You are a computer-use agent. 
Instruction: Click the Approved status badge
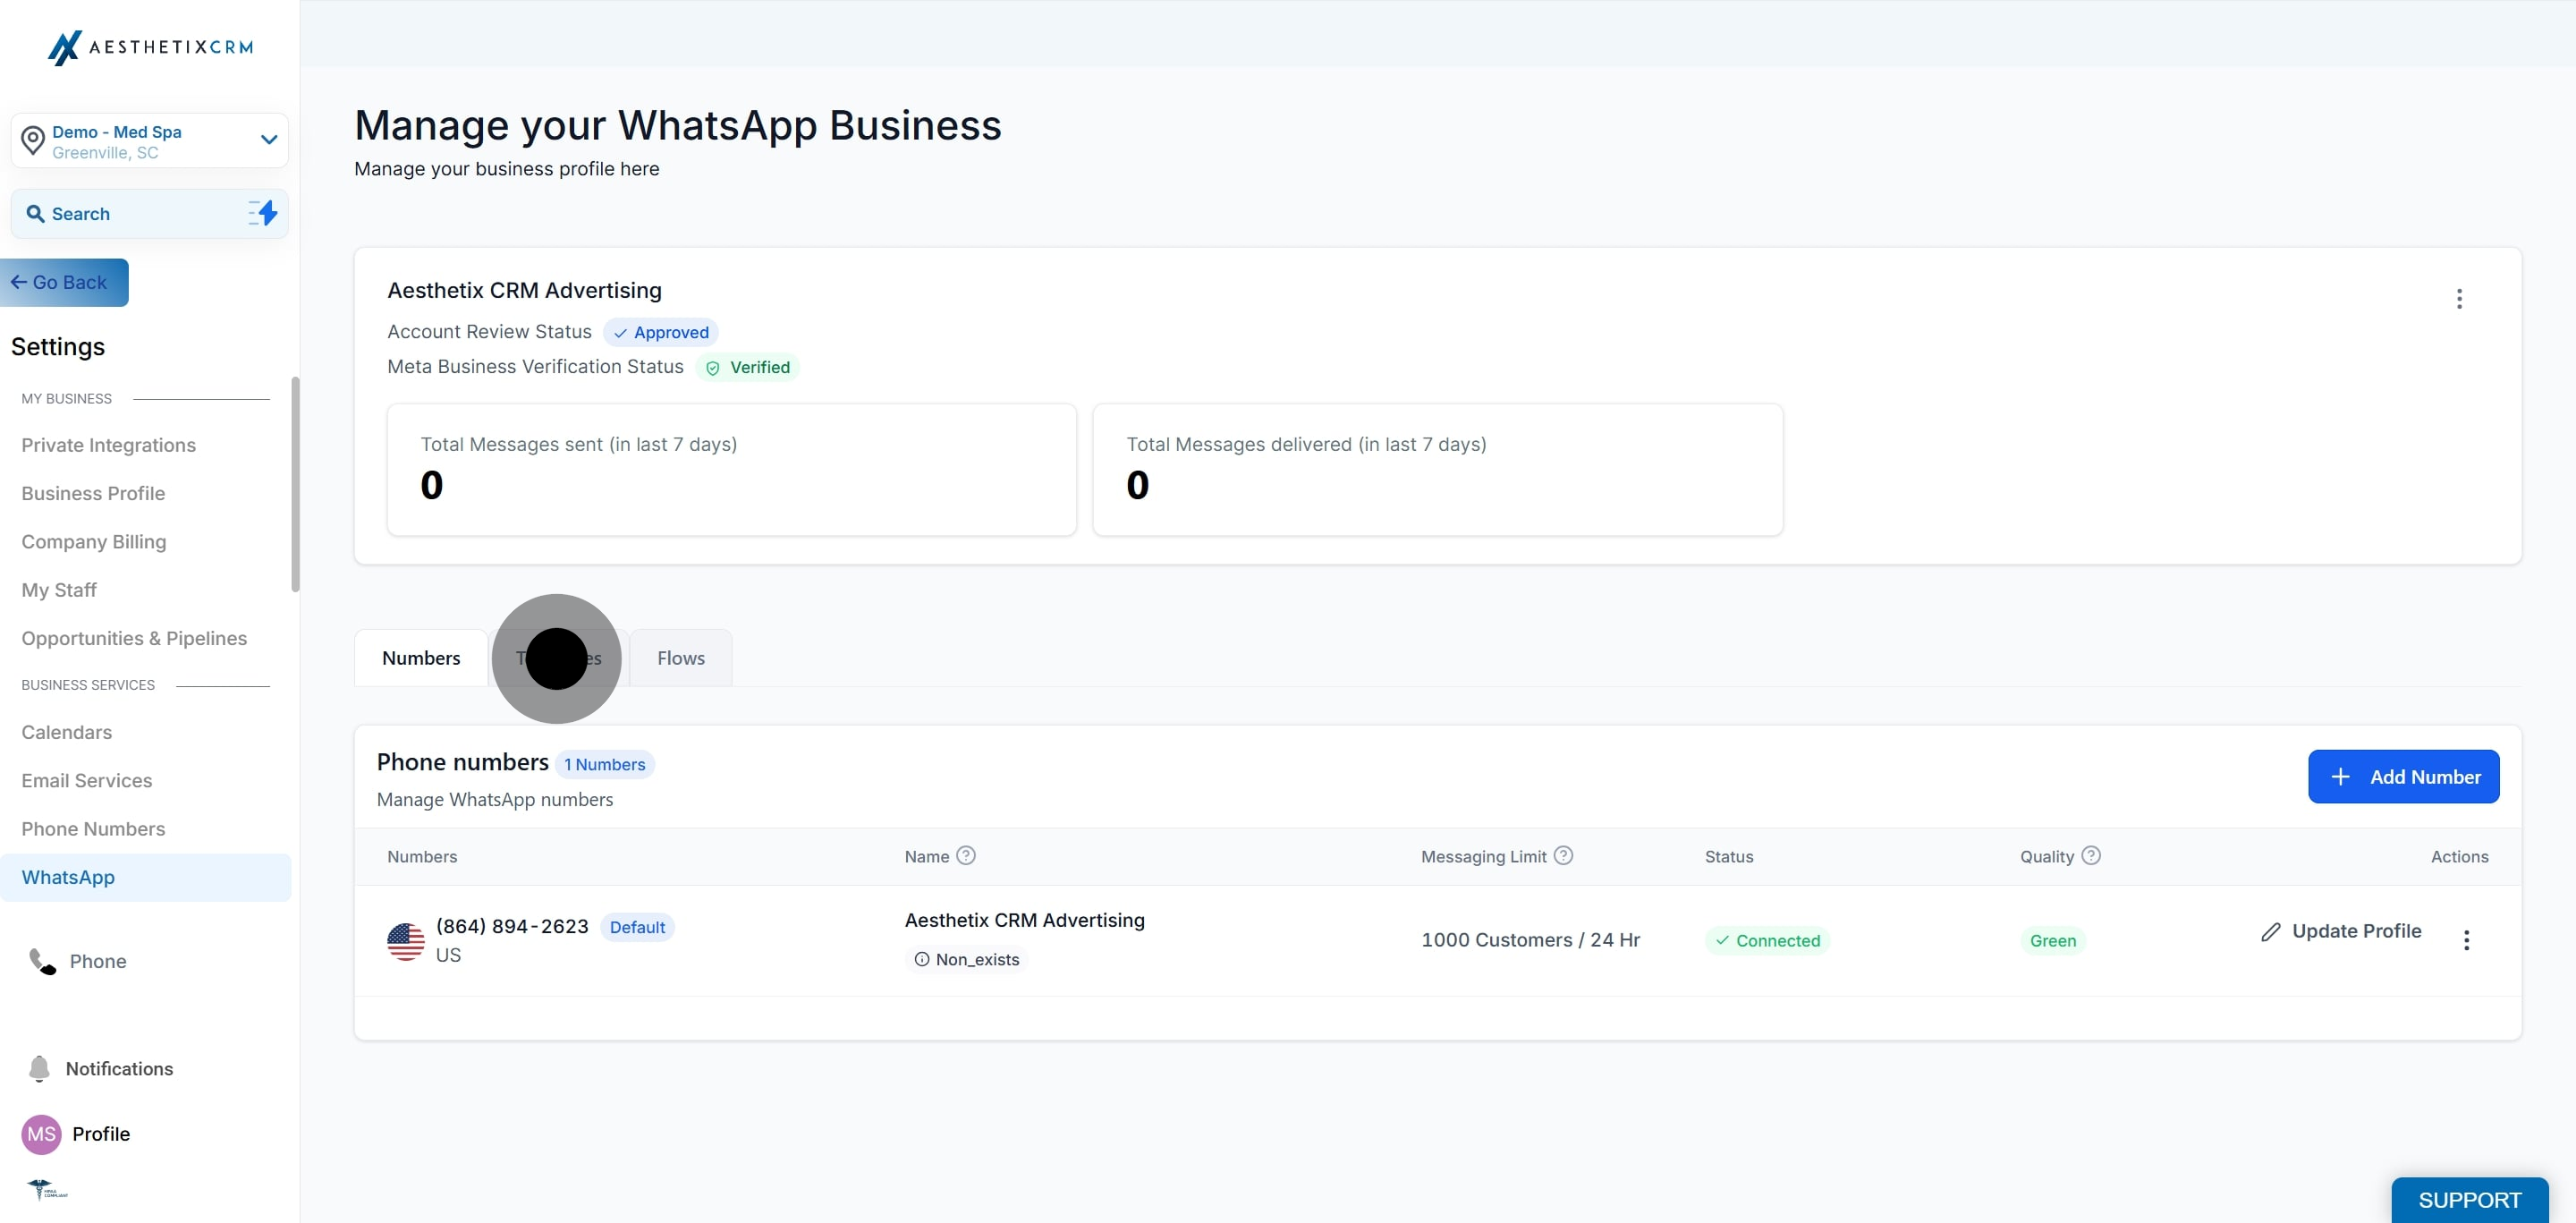coord(660,332)
